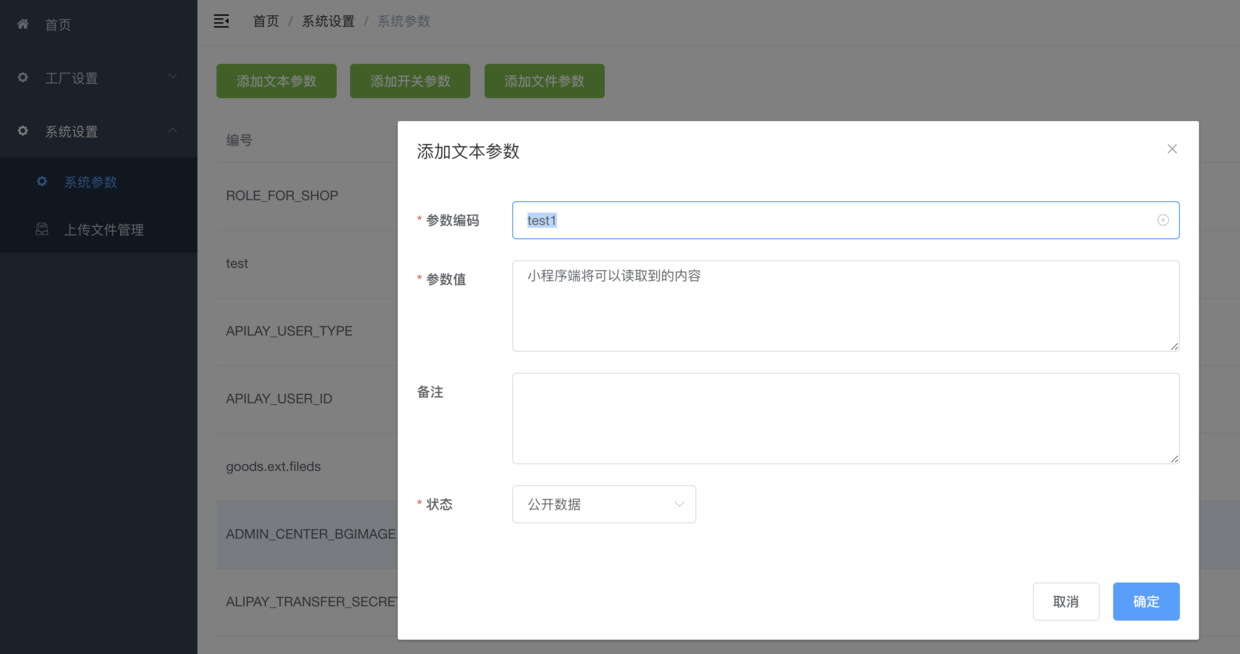Click the 参数值 textarea bottom-corner grip
Image resolution: width=1240 pixels, height=654 pixels.
point(1174,346)
